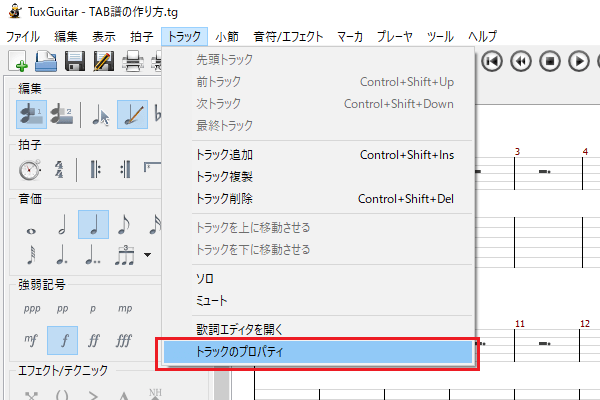This screenshot has height=400, width=600.
Task: Select the half note duration
Action: point(62,224)
